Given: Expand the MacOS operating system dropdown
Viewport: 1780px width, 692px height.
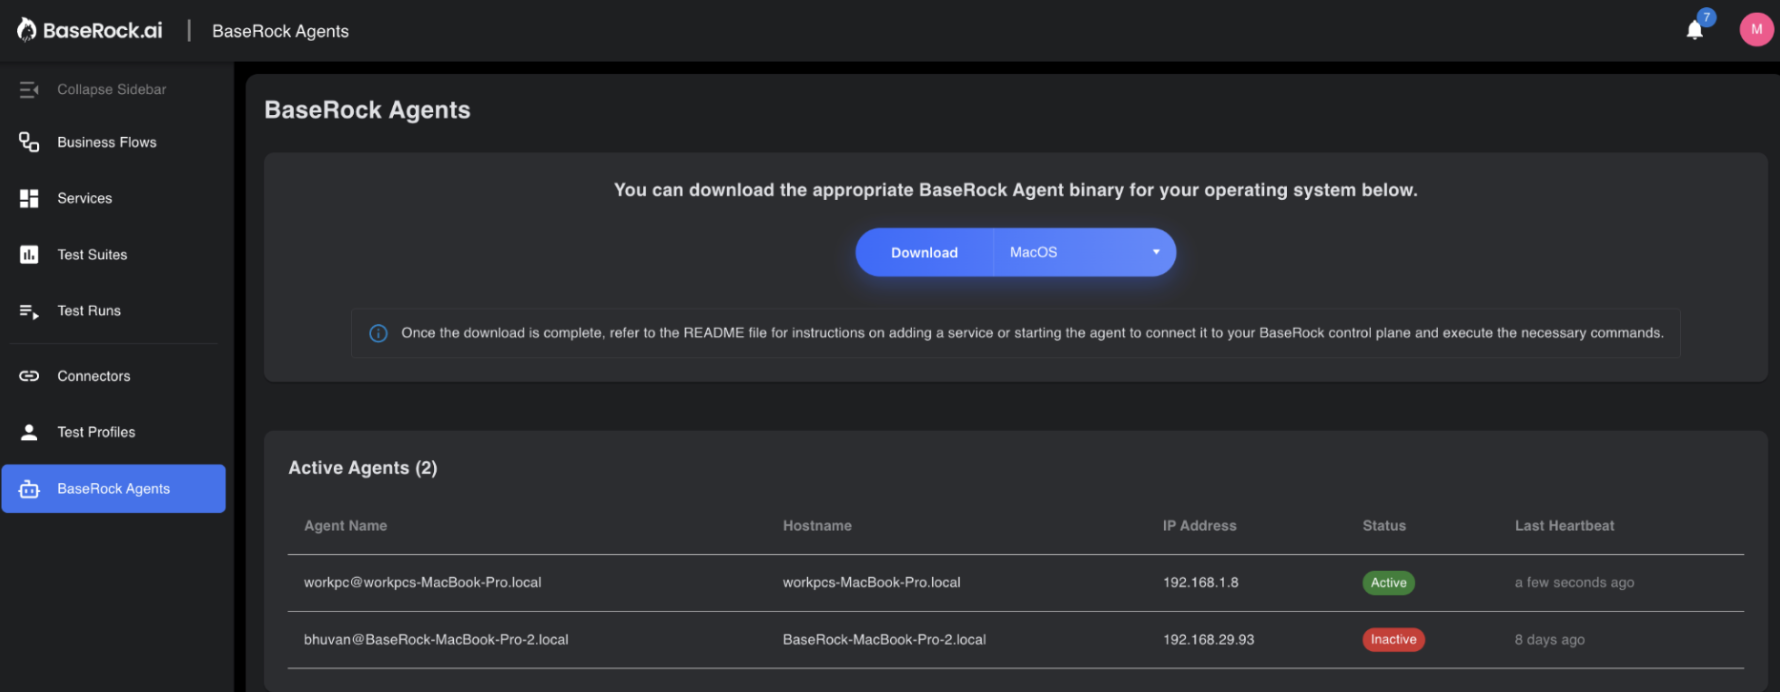Looking at the screenshot, I should click(x=1082, y=253).
